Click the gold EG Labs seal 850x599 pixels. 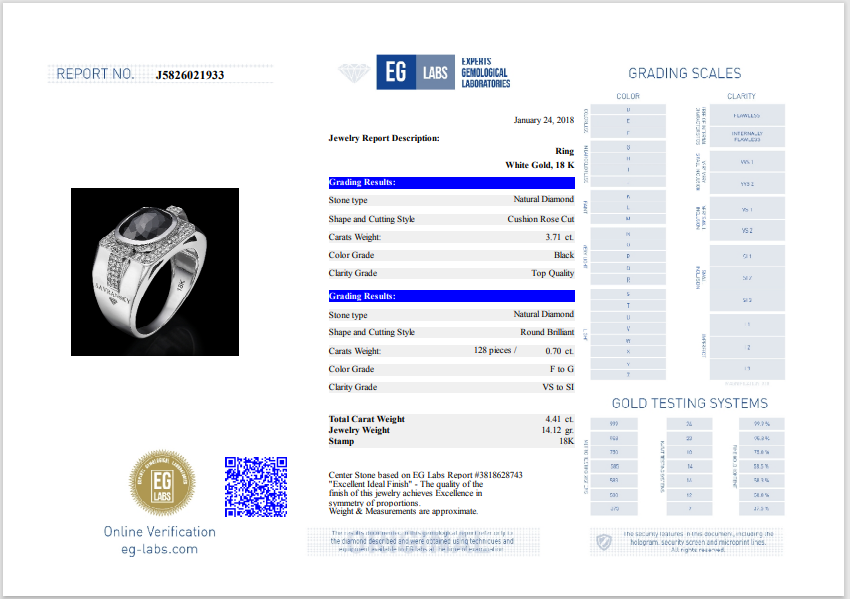click(x=162, y=483)
